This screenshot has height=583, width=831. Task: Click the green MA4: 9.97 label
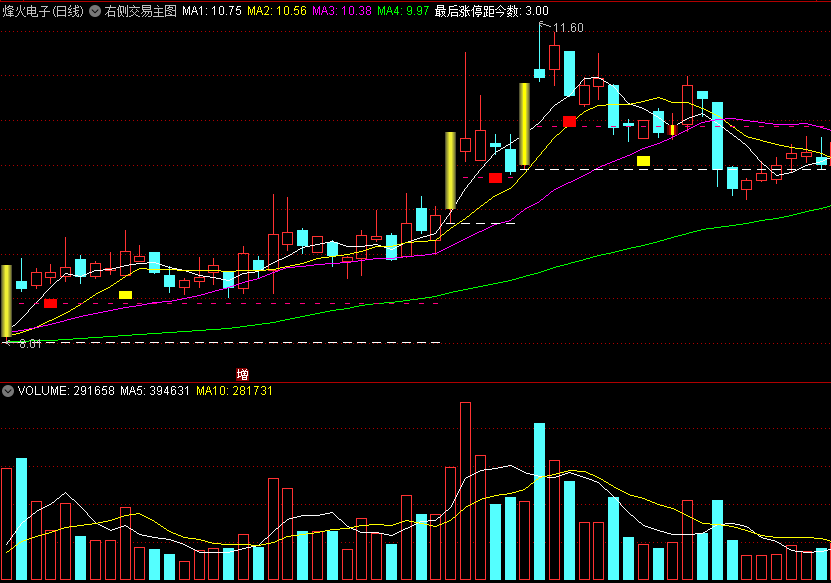click(x=403, y=11)
